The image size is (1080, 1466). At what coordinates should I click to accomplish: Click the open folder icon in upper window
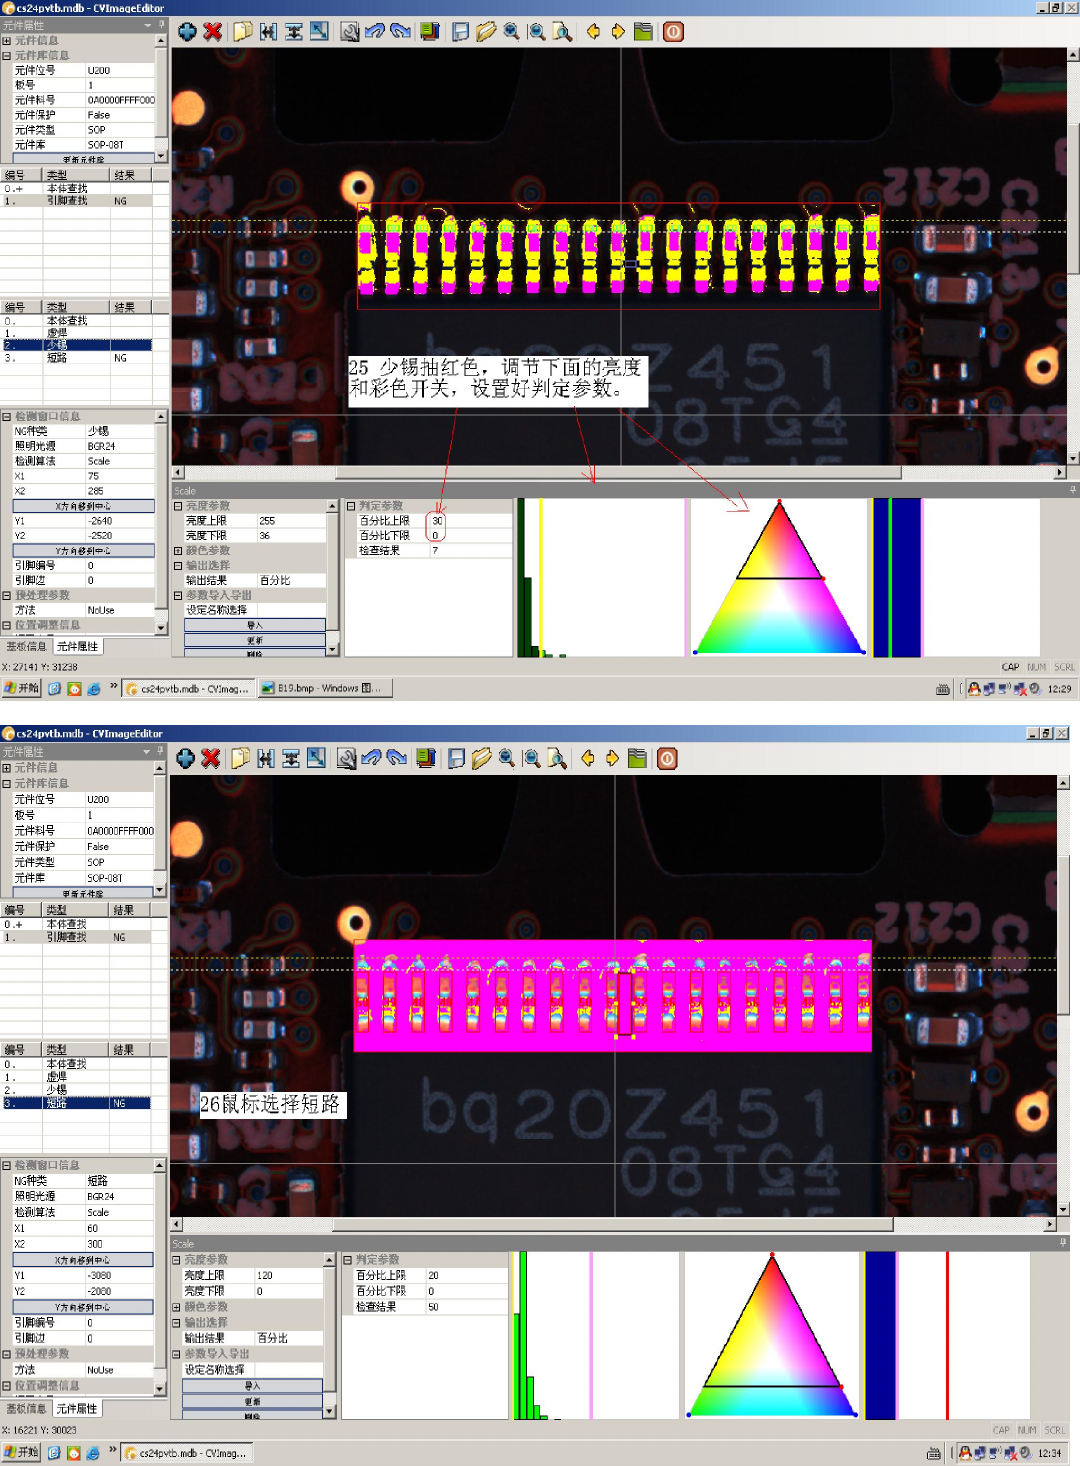[x=486, y=32]
